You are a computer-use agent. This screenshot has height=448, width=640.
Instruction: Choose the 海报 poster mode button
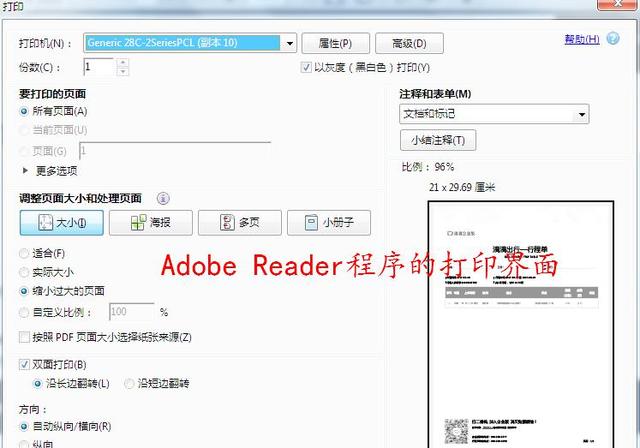151,223
